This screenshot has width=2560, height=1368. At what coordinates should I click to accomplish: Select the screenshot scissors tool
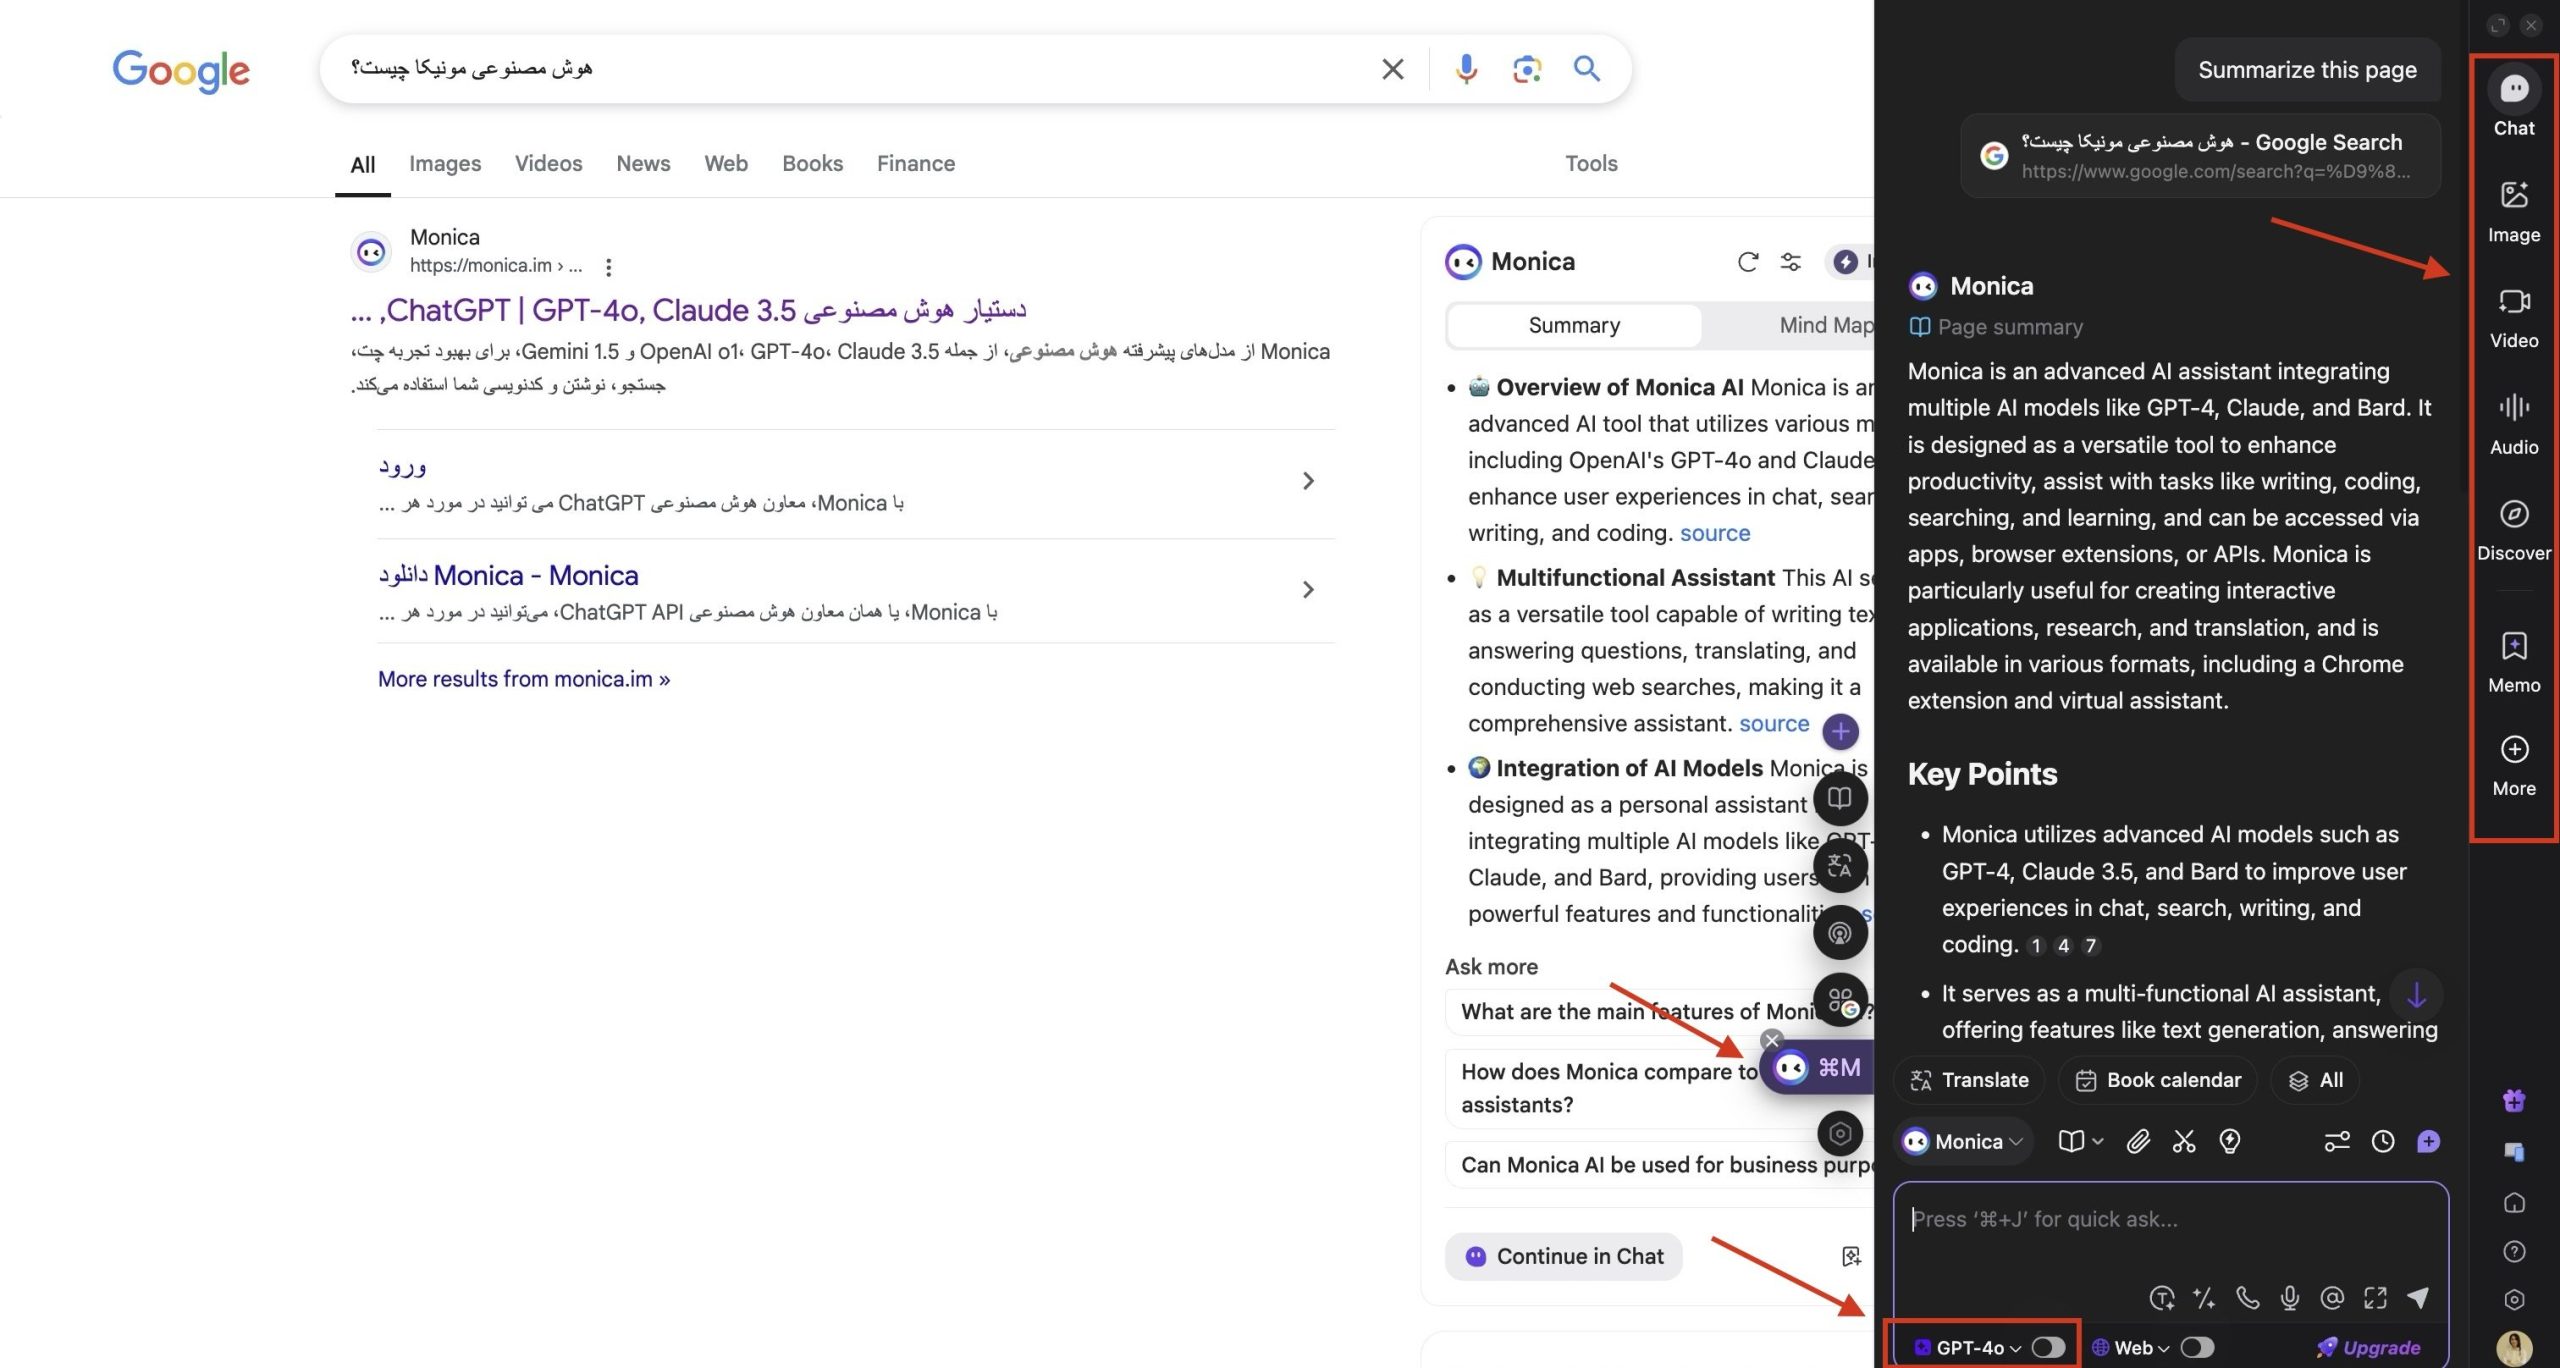(2183, 1141)
